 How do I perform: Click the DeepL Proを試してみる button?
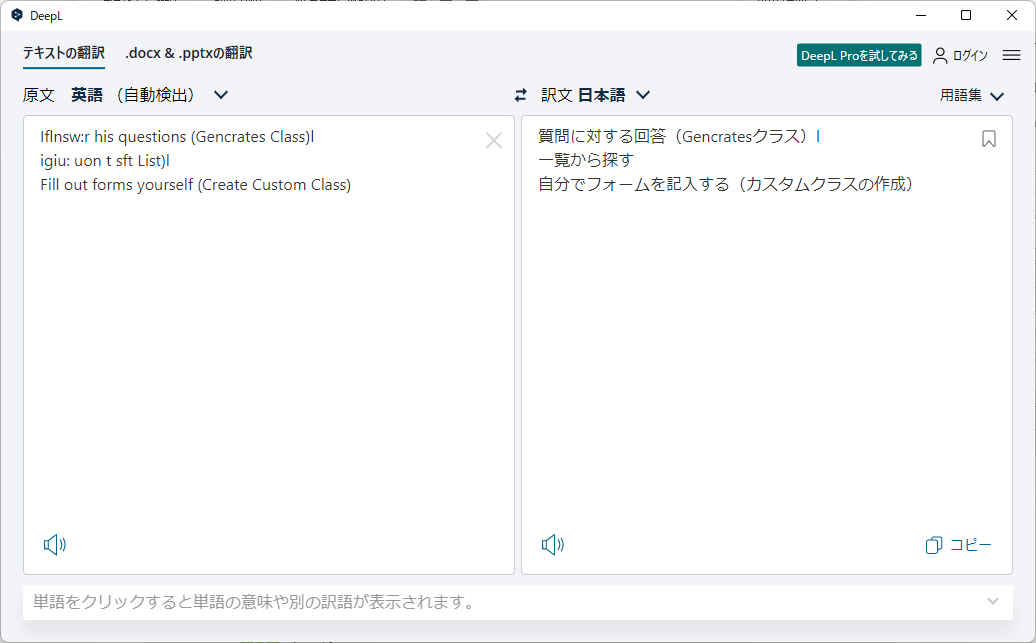click(859, 55)
